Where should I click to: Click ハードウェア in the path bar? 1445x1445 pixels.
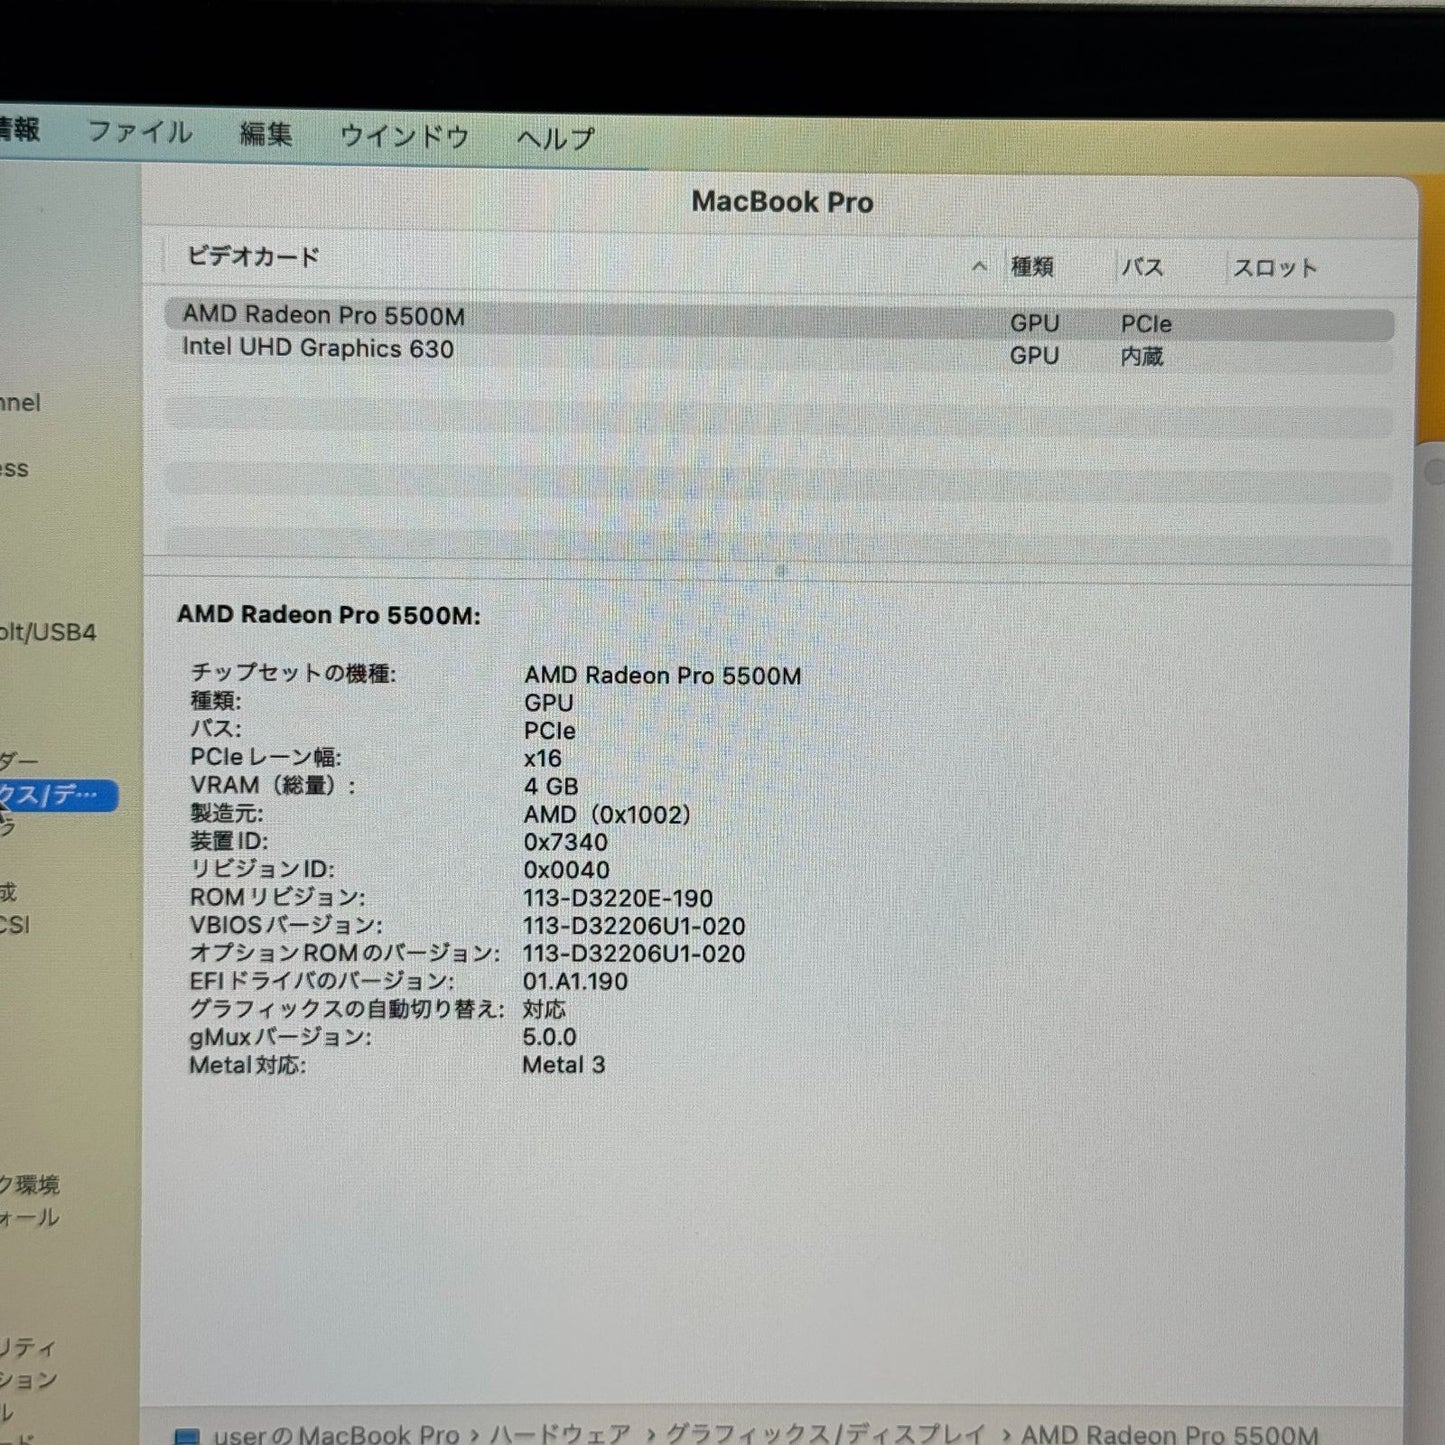pyautogui.click(x=560, y=1434)
